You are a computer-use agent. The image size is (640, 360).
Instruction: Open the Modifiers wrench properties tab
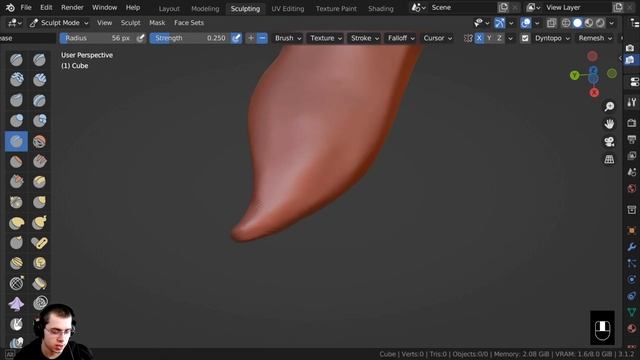pyautogui.click(x=632, y=247)
